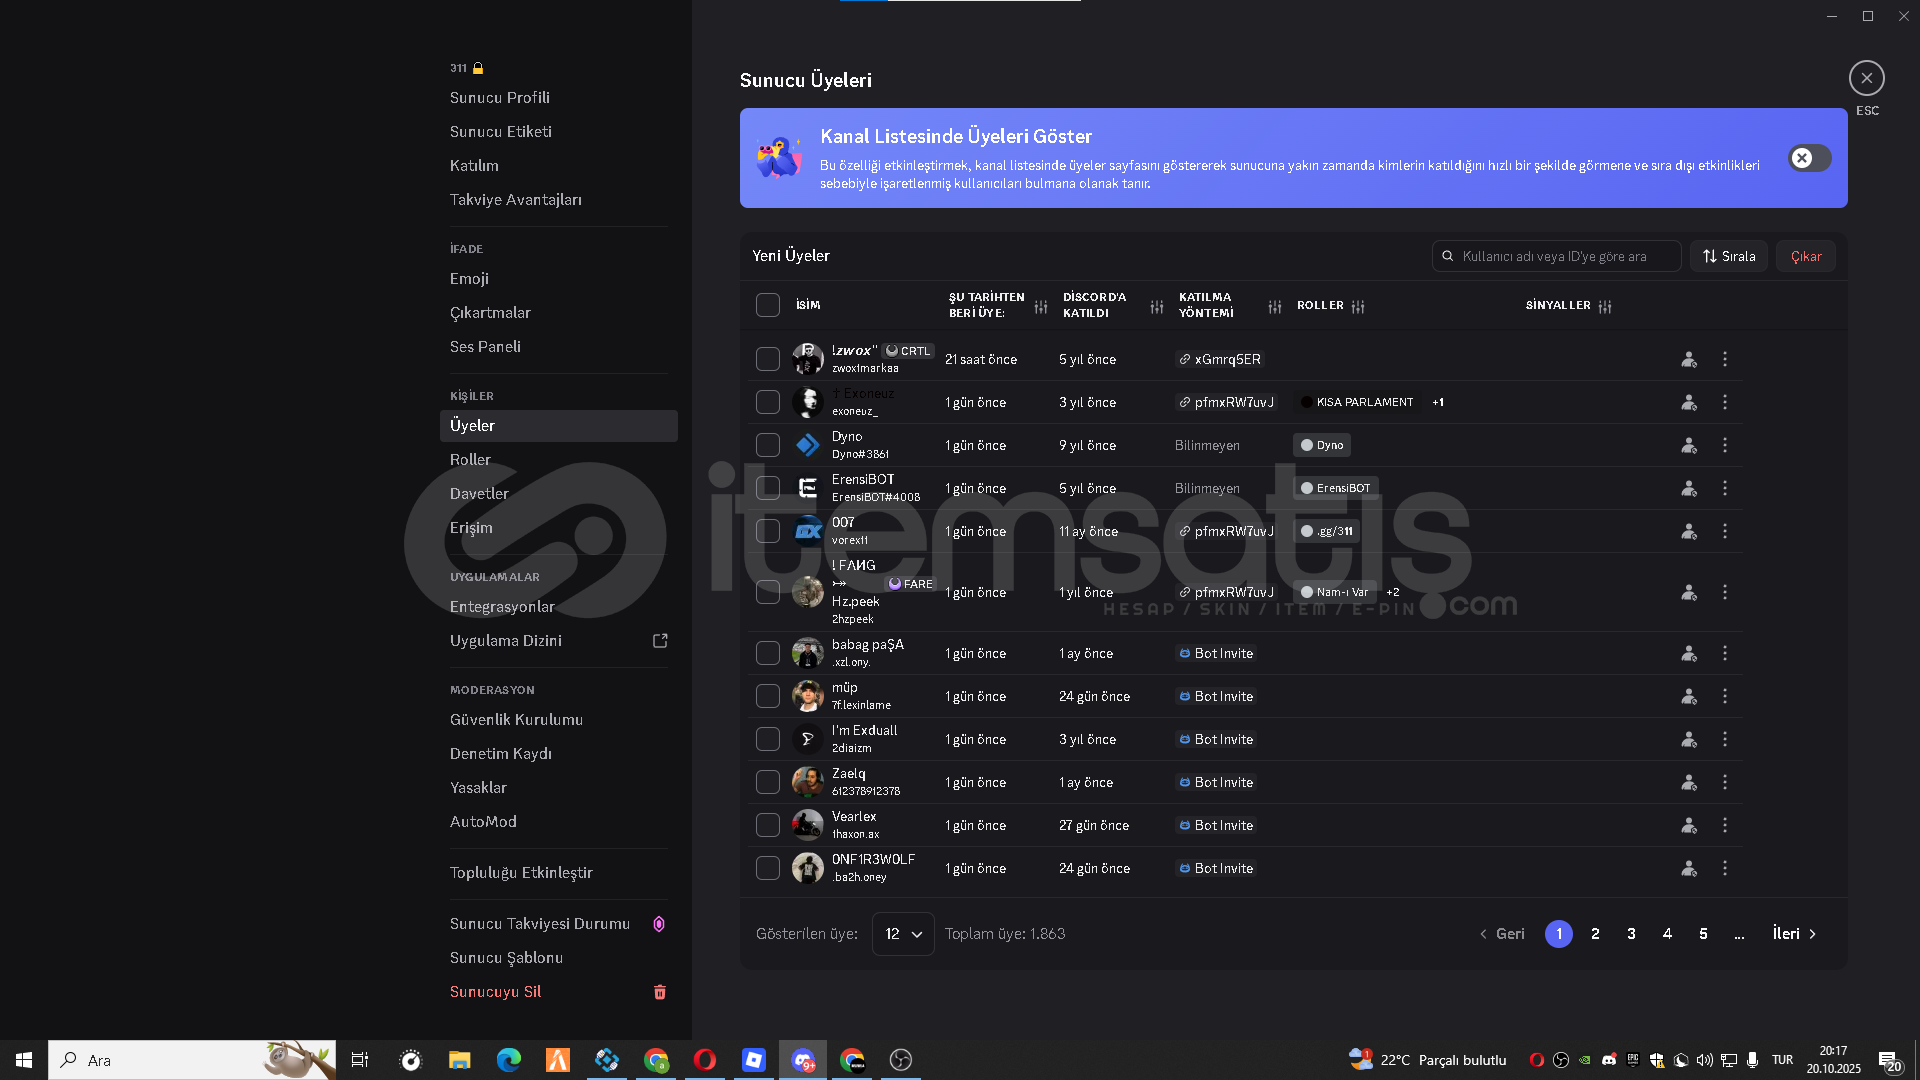
Task: Click filter icon next to Sinyaller column
Action: (x=1605, y=306)
